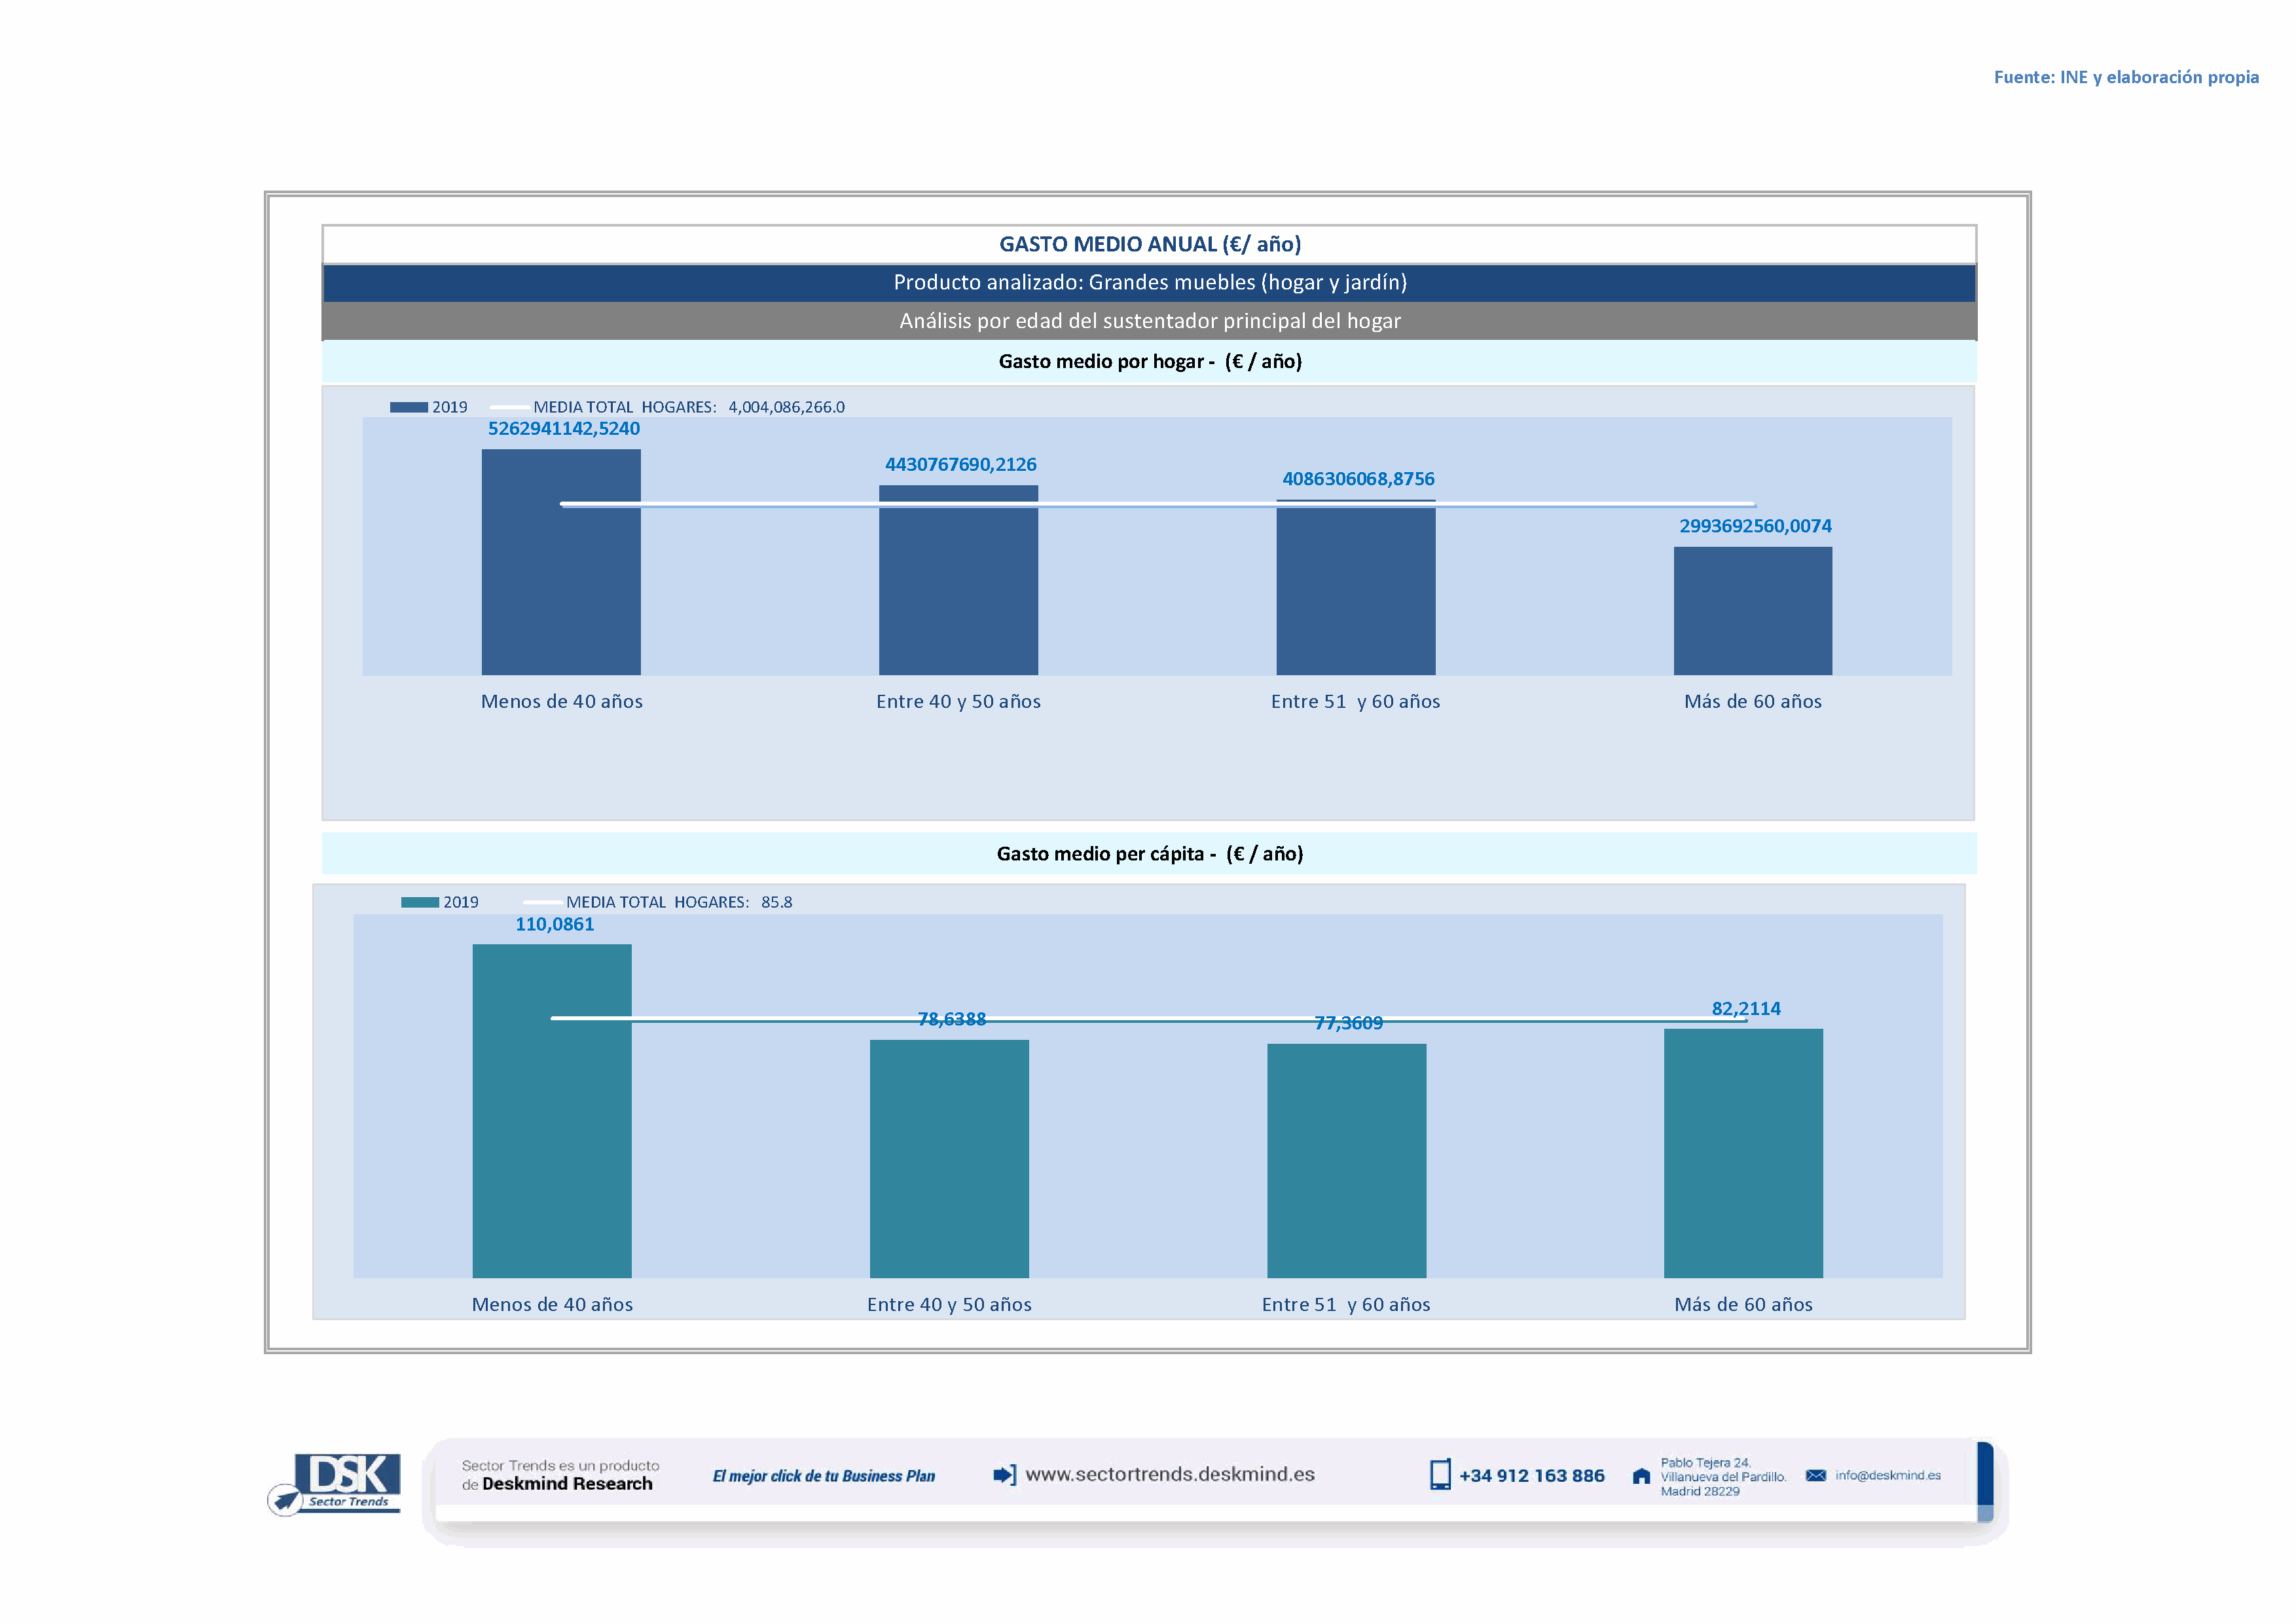Click the 'Entre 51 y 60 años' bar in per cápita chart
The height and width of the screenshot is (1624, 2296).
pyautogui.click(x=1346, y=1160)
